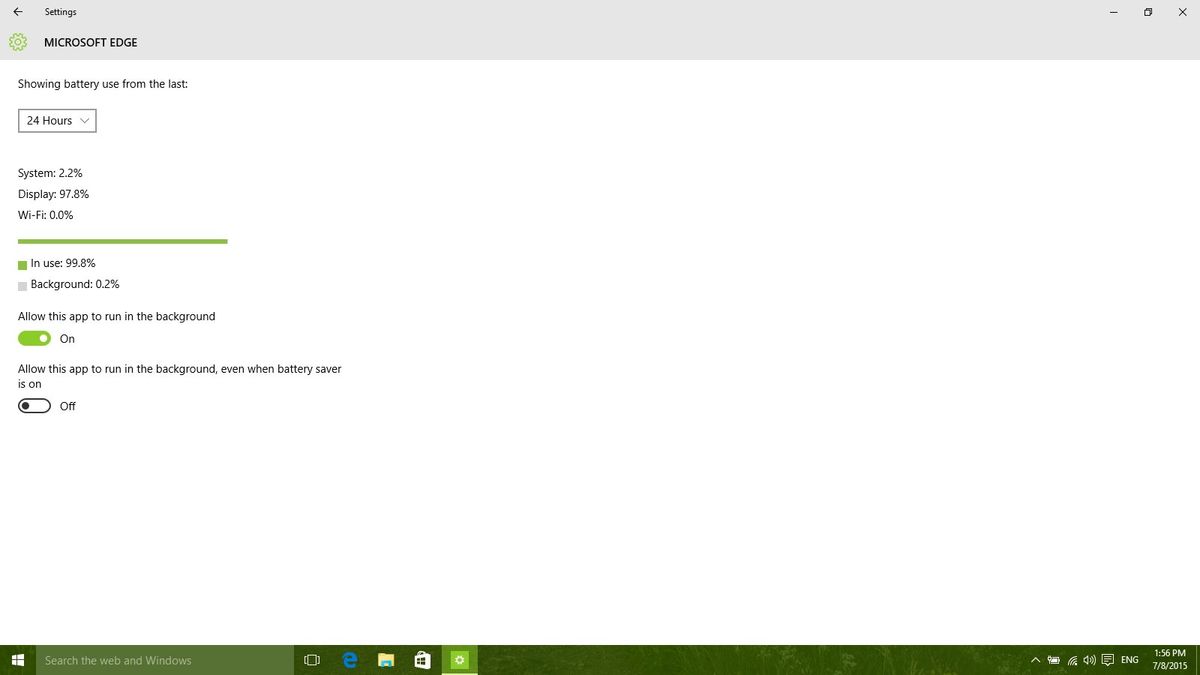
Task: Open the Wi-Fi network icon
Action: pyautogui.click(x=1070, y=660)
